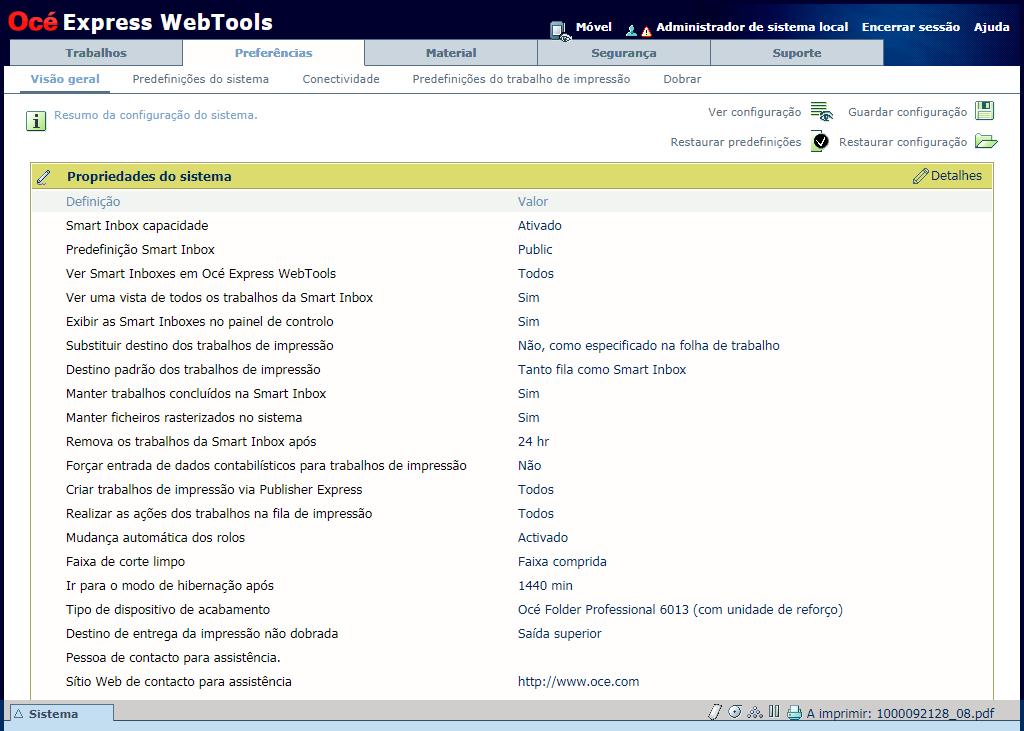Click the Ver configuração eye icon
The width and height of the screenshot is (1024, 731).
[822, 112]
